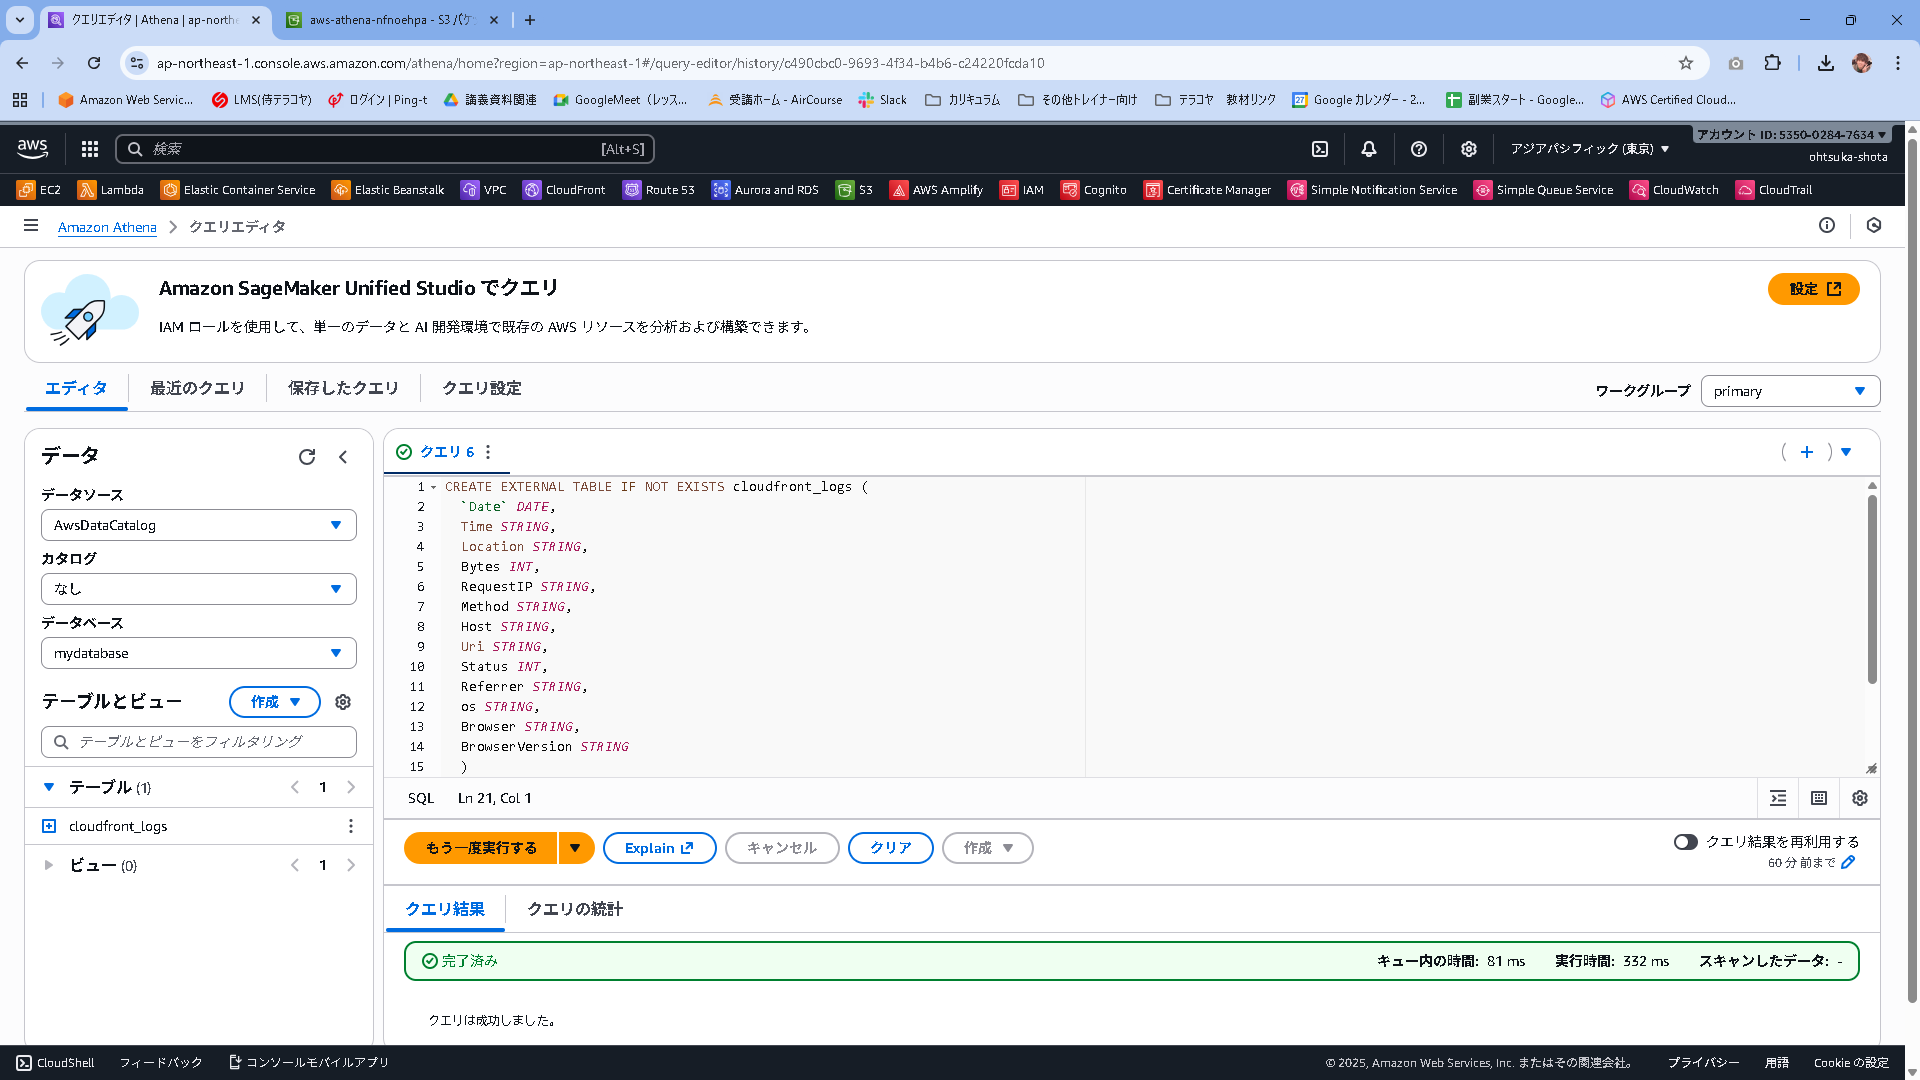This screenshot has width=1920, height=1080.
Task: Open editor preferences gear icon
Action: click(1860, 798)
